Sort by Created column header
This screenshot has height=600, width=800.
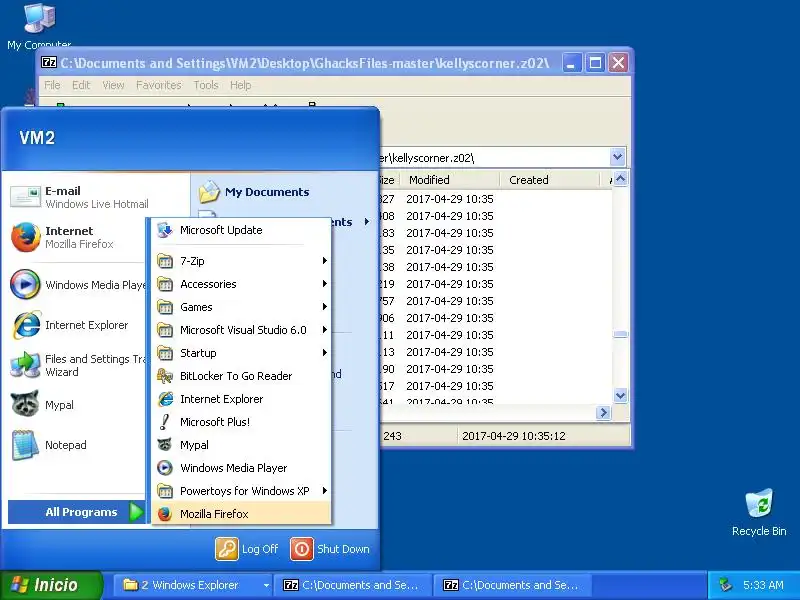pyautogui.click(x=549, y=180)
